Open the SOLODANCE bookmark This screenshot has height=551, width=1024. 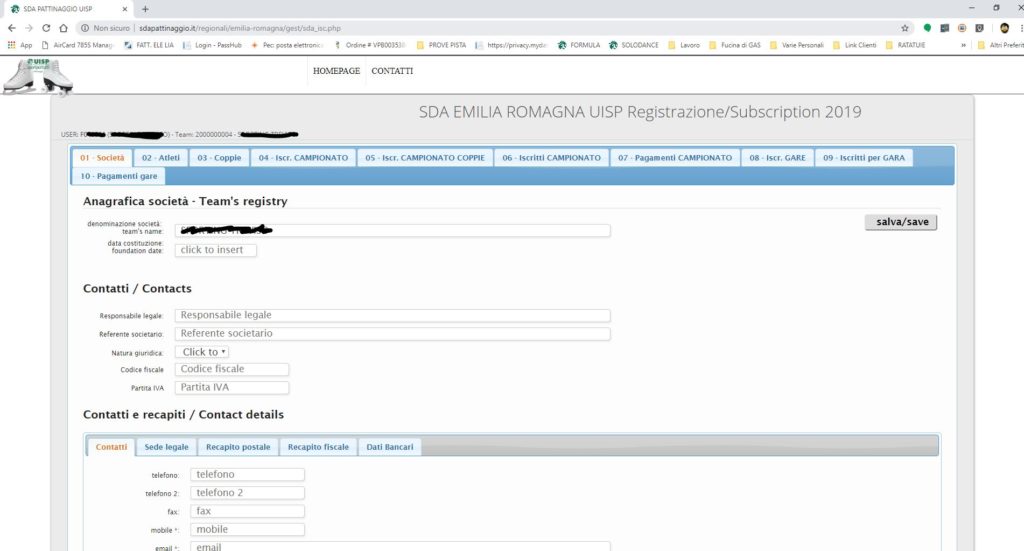click(x=633, y=45)
